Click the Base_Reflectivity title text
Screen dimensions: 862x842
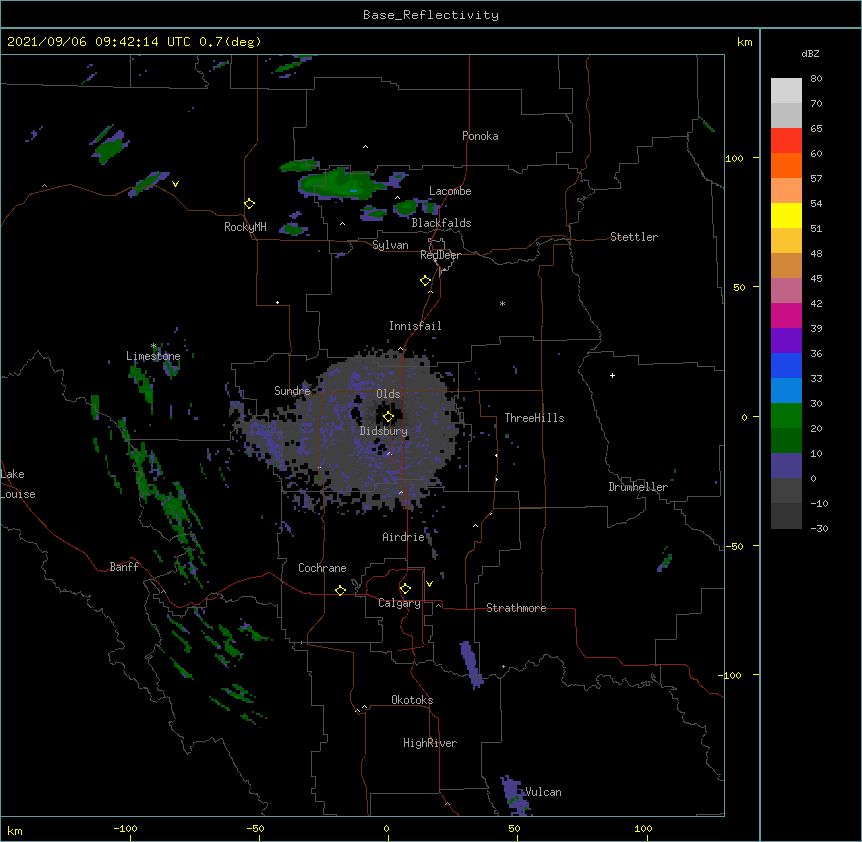point(431,15)
